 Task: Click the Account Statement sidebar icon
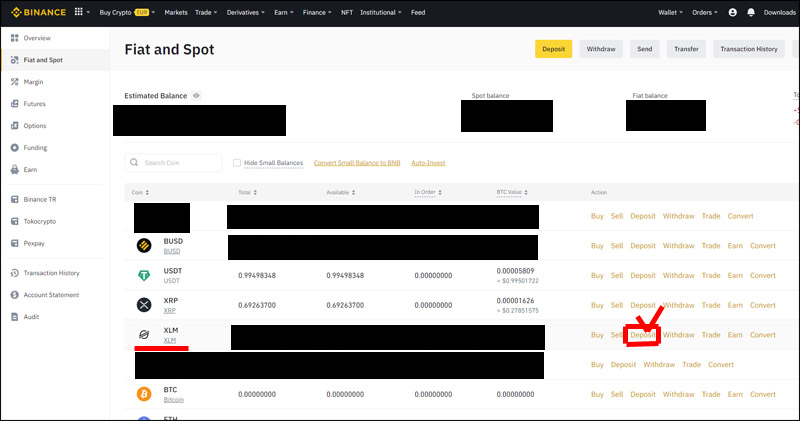point(14,294)
